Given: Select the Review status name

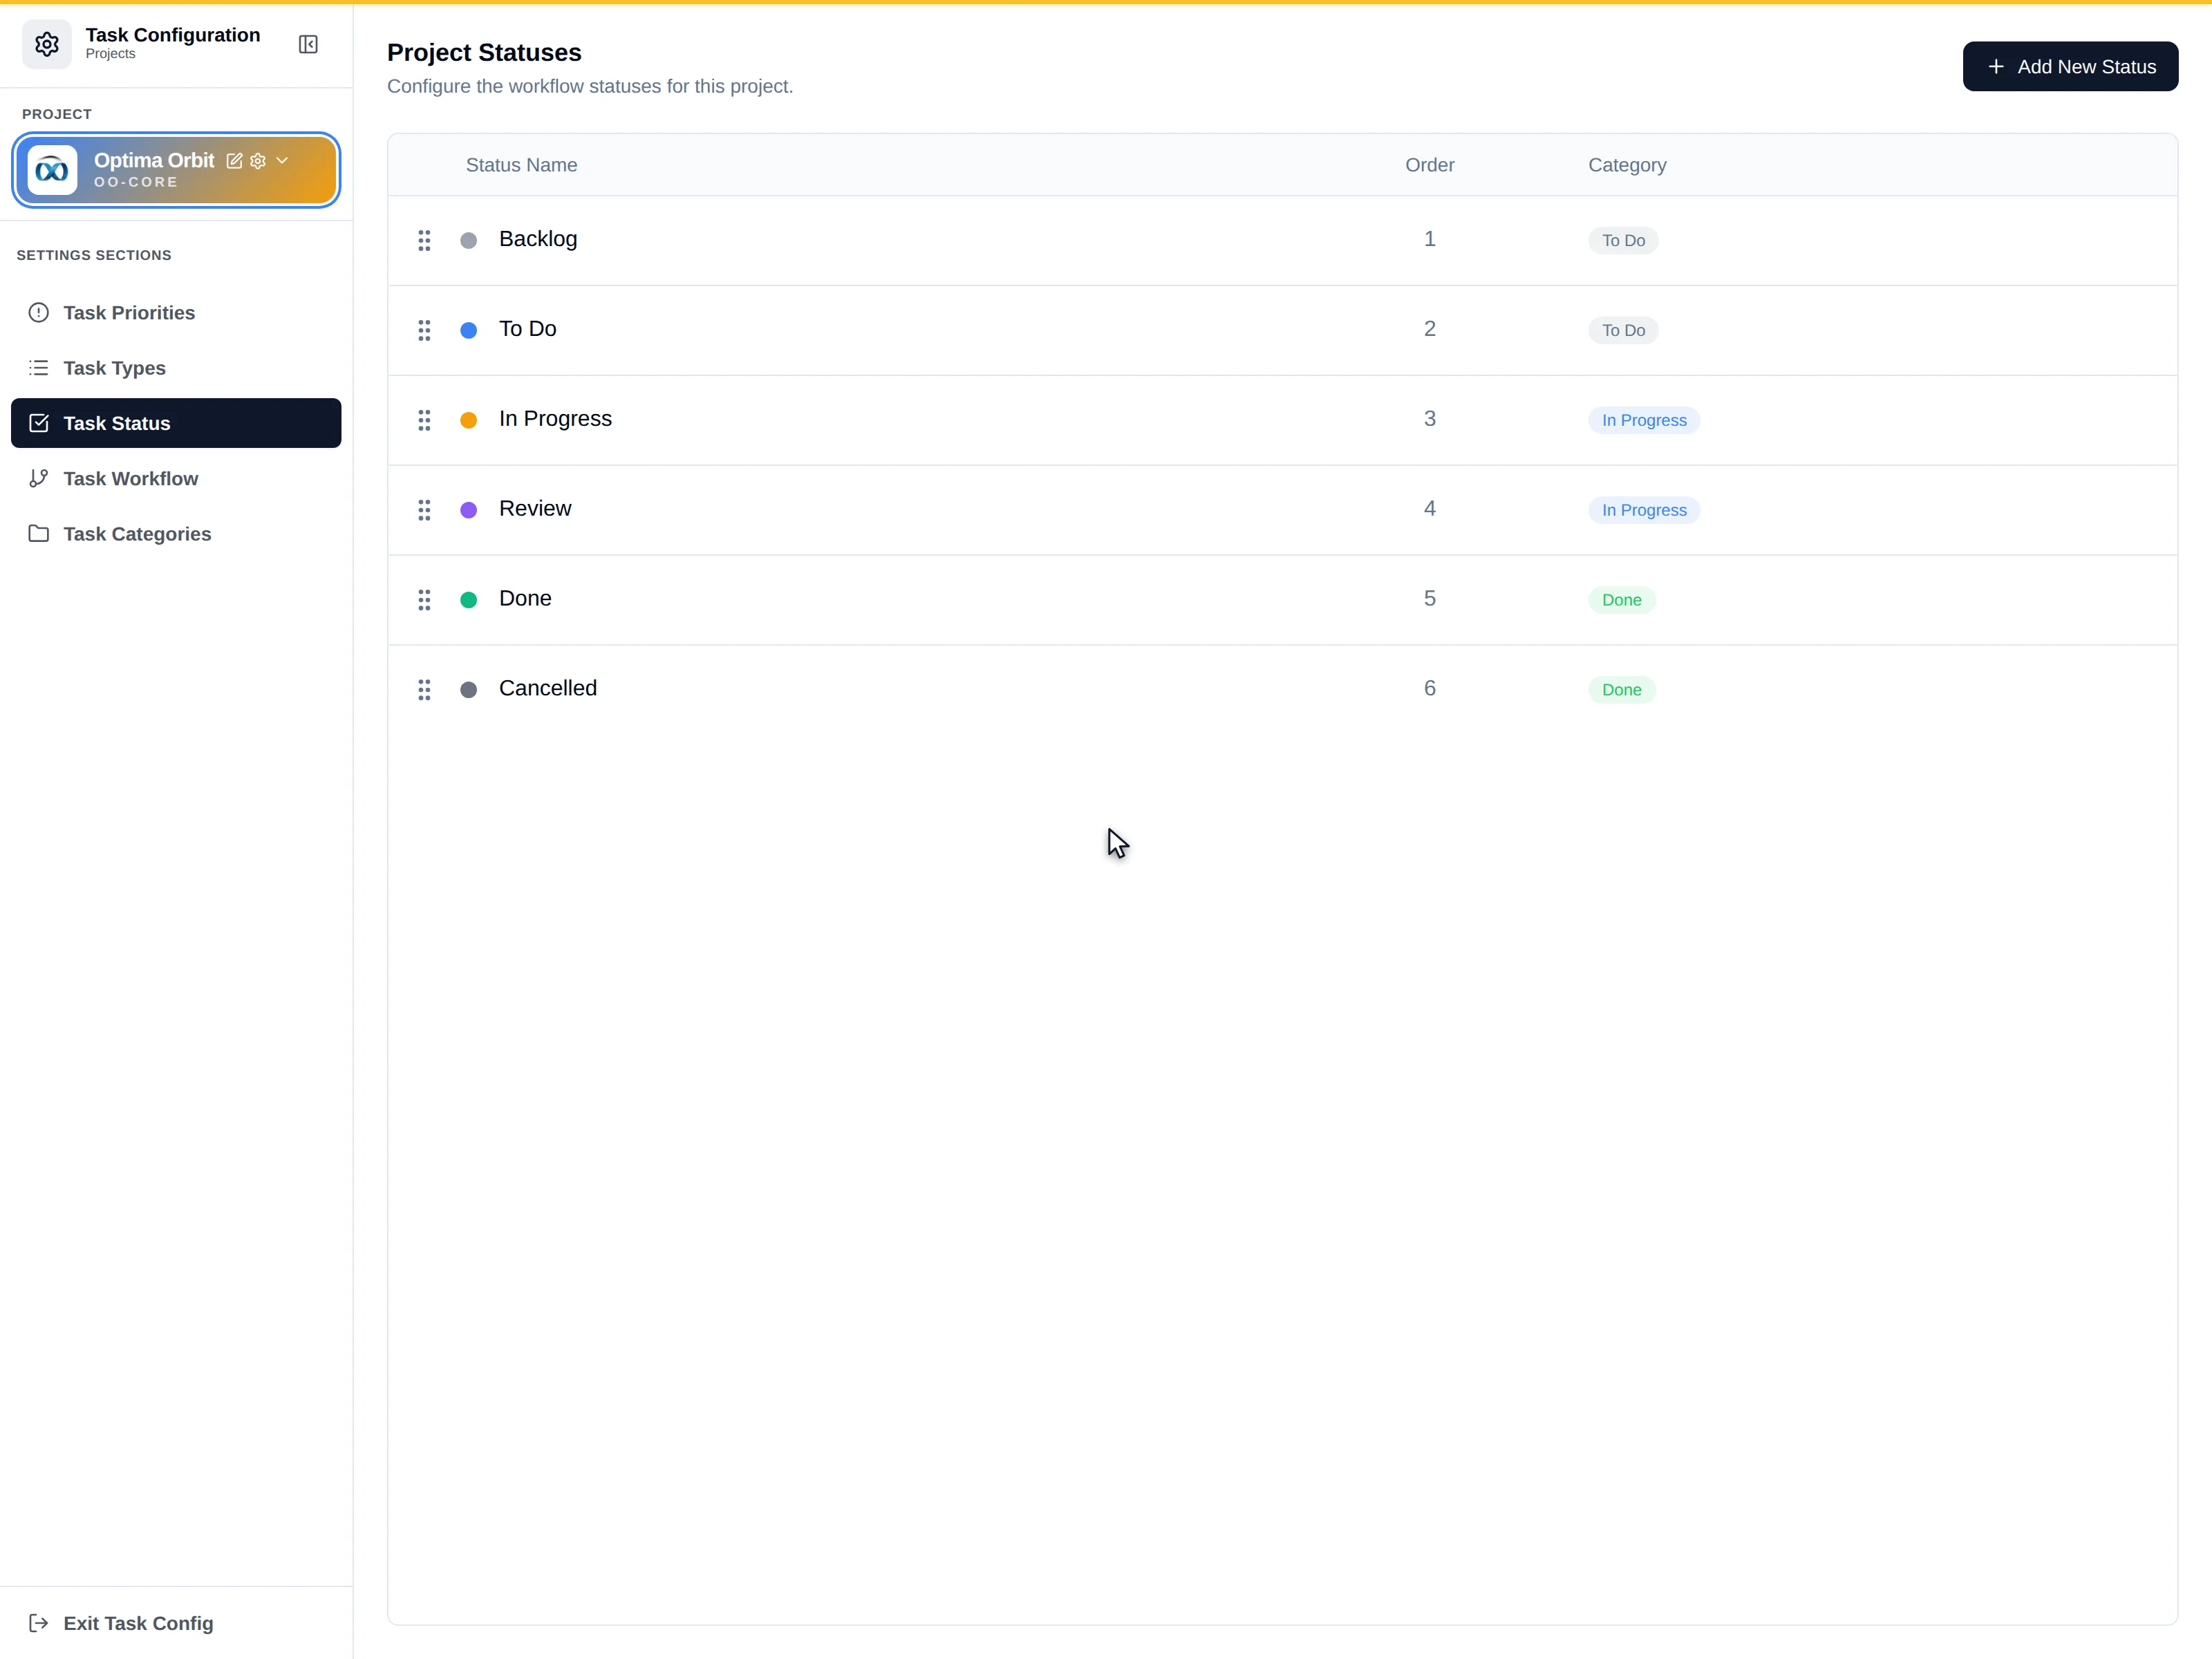Looking at the screenshot, I should 535,509.
